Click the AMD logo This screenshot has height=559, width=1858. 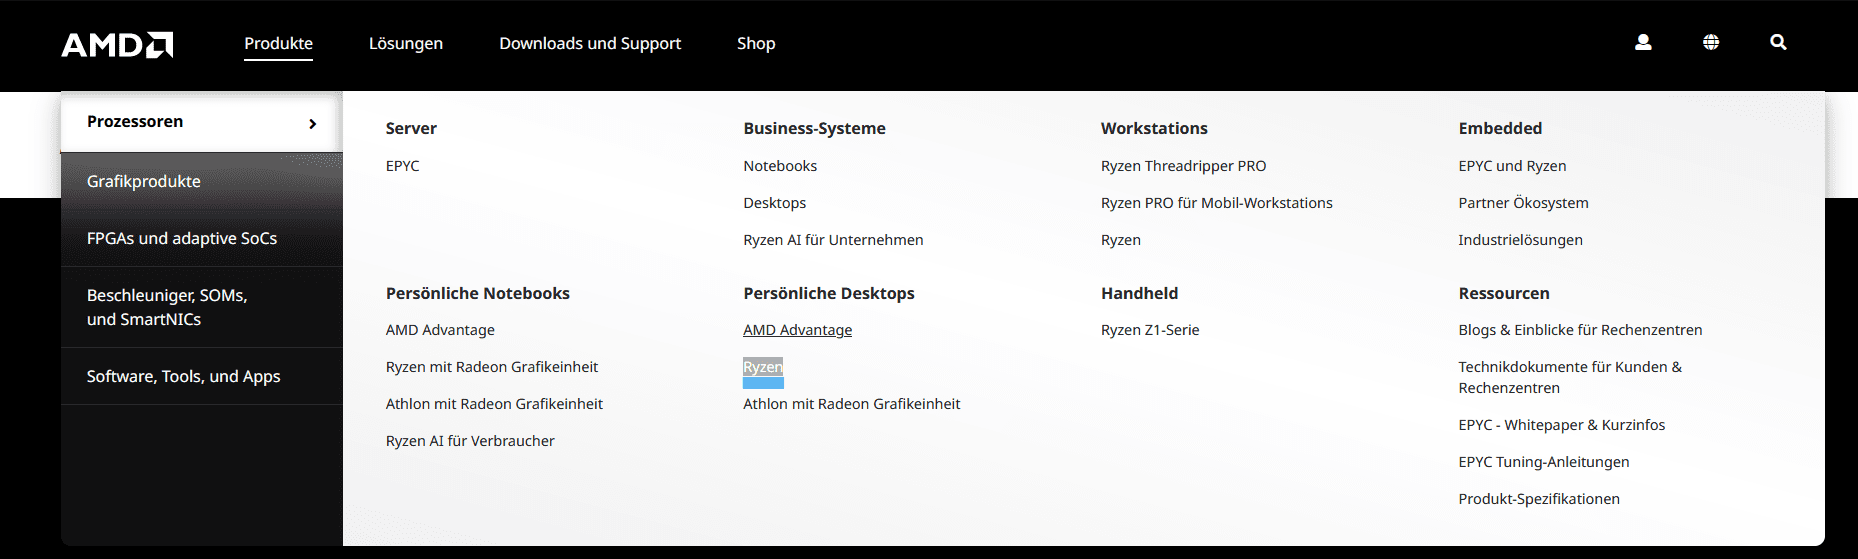tap(117, 45)
